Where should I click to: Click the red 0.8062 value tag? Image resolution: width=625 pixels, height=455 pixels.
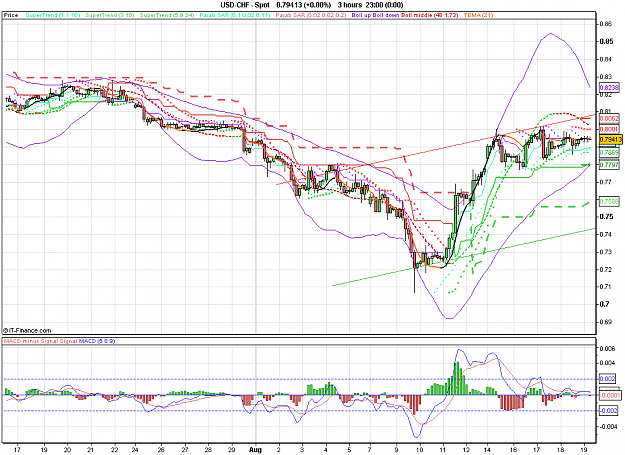pyautogui.click(x=609, y=118)
